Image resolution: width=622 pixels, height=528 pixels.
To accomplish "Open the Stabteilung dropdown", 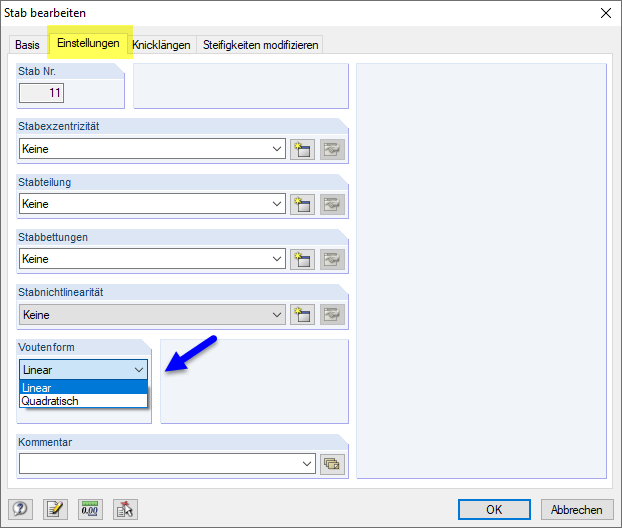I will (152, 204).
